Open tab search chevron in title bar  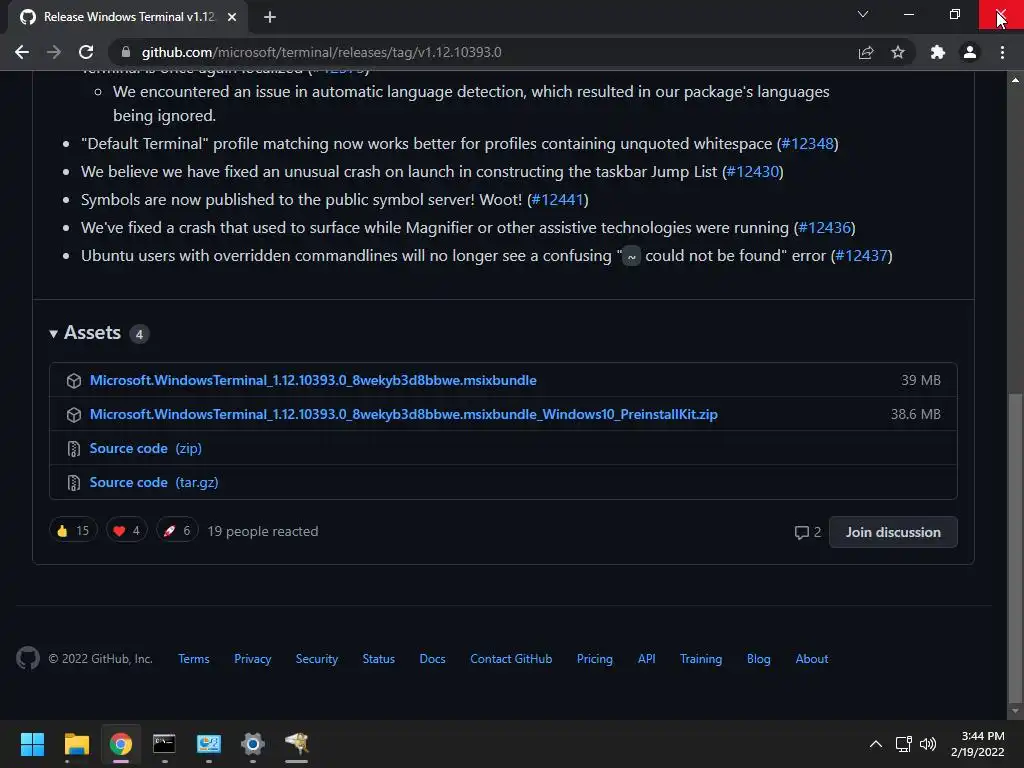pos(863,14)
